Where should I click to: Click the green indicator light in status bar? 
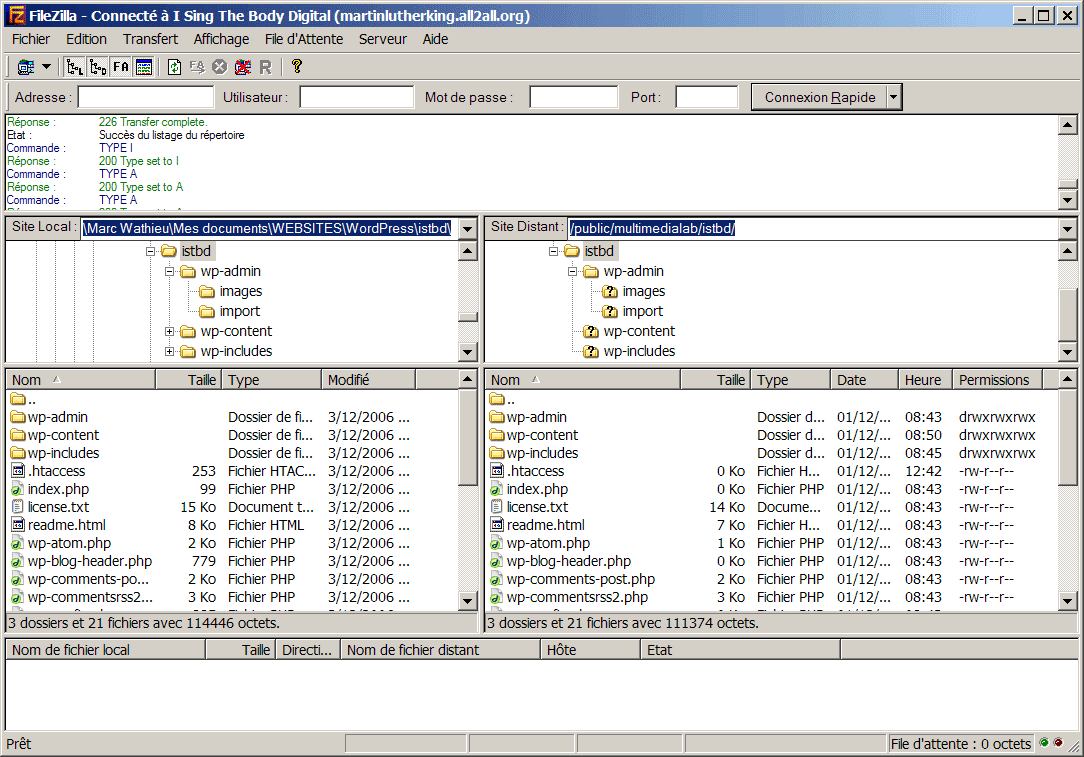click(x=1044, y=742)
